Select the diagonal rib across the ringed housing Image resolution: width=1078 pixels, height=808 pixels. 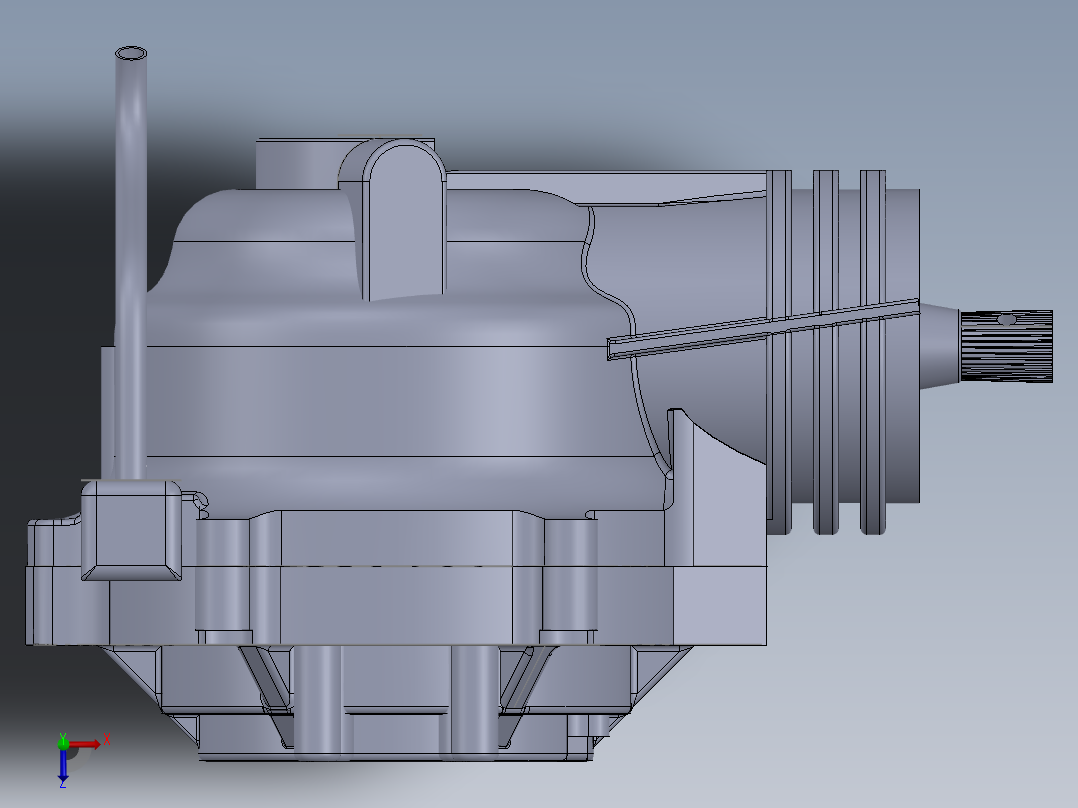pyautogui.click(x=763, y=329)
